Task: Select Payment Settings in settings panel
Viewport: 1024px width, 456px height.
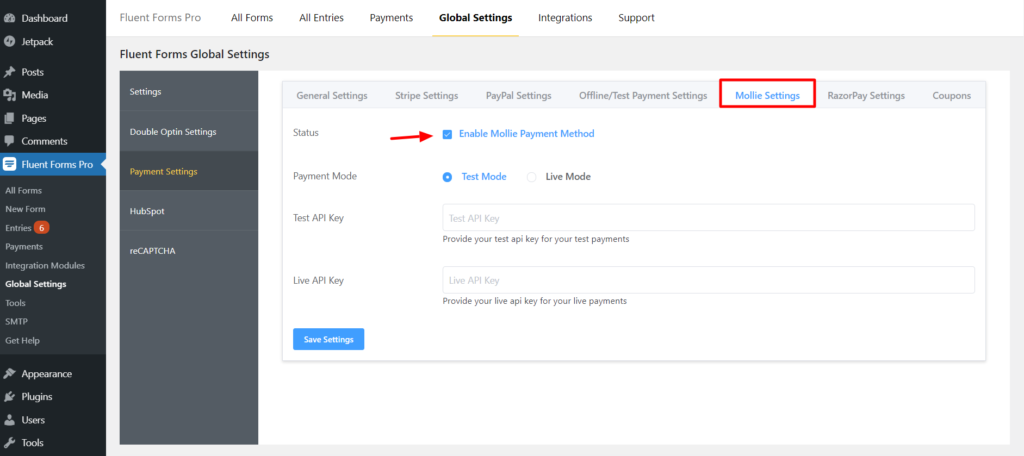Action: click(189, 171)
